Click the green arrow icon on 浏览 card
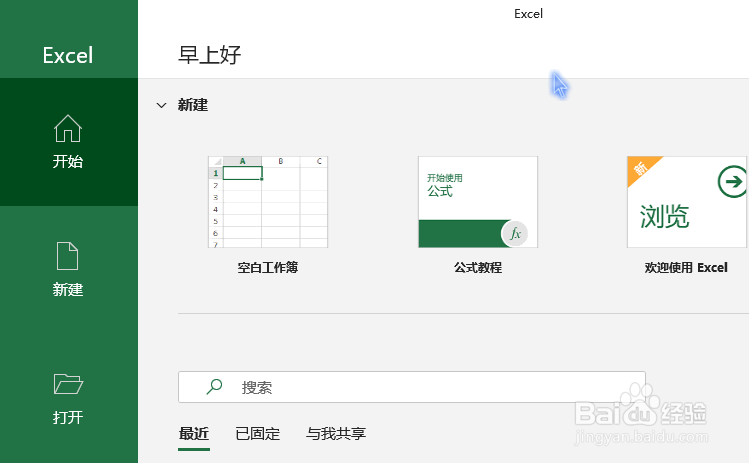The width and height of the screenshot is (749, 463). [x=732, y=182]
